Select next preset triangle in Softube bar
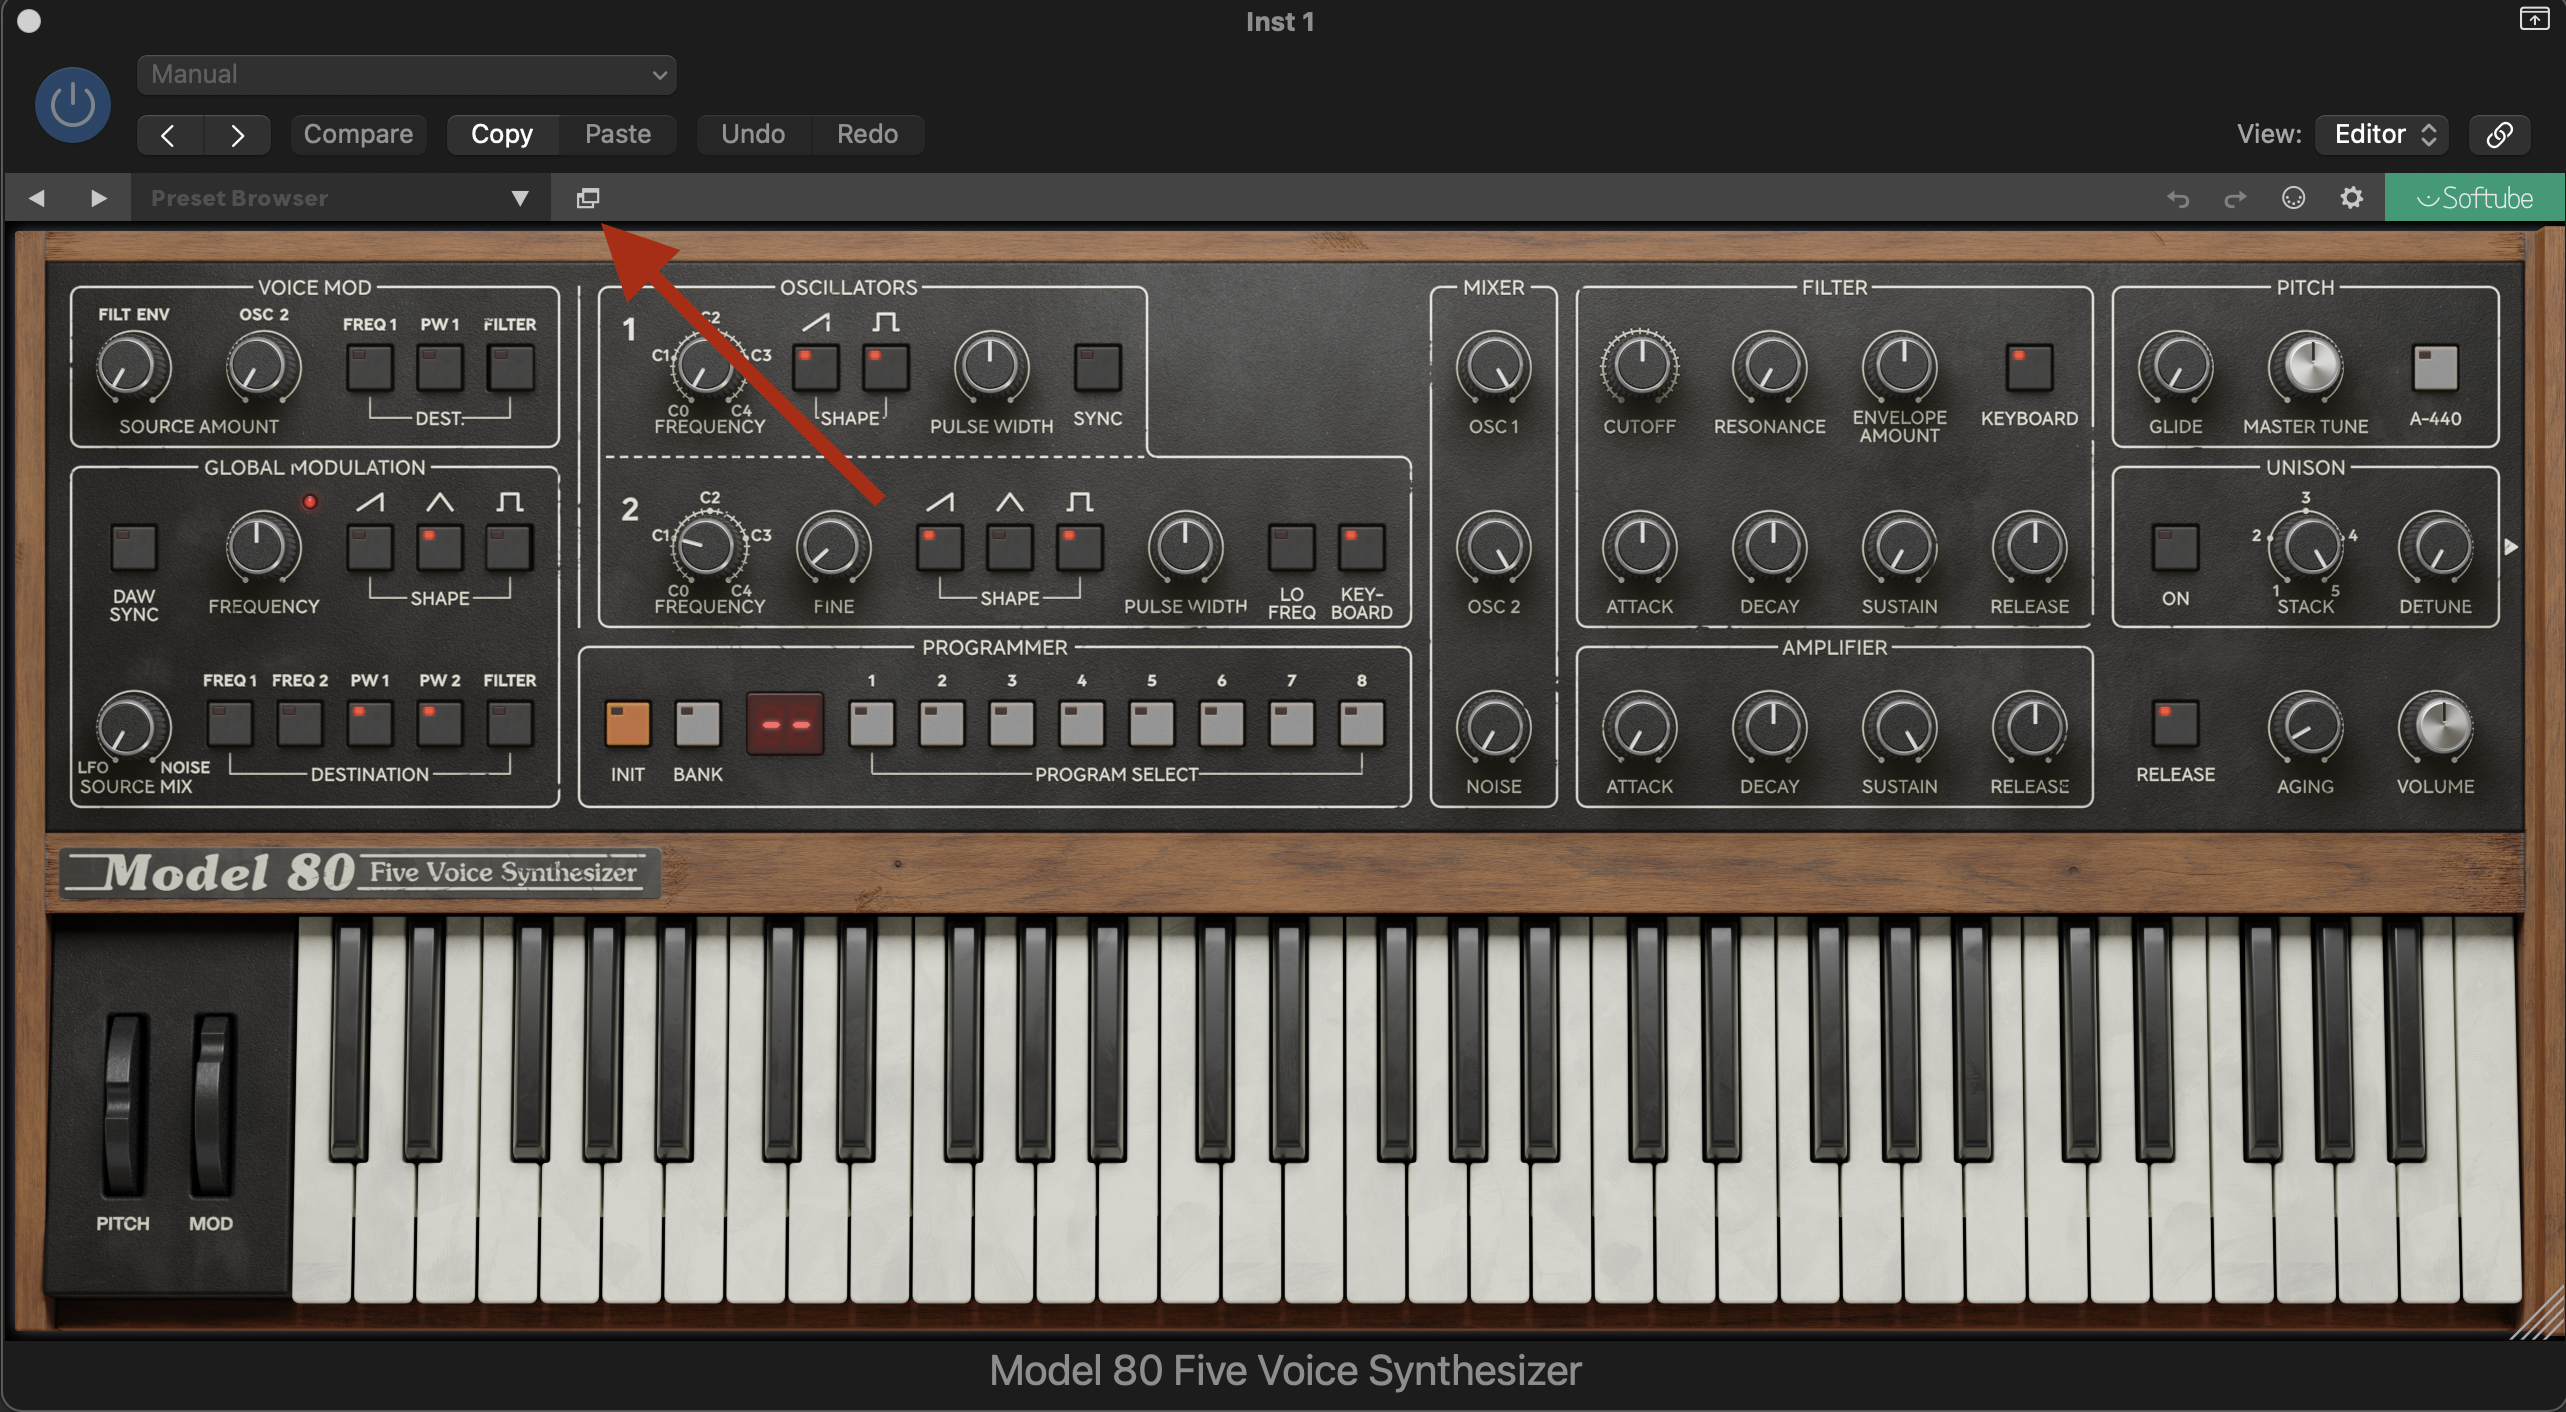This screenshot has width=2566, height=1412. point(98,198)
